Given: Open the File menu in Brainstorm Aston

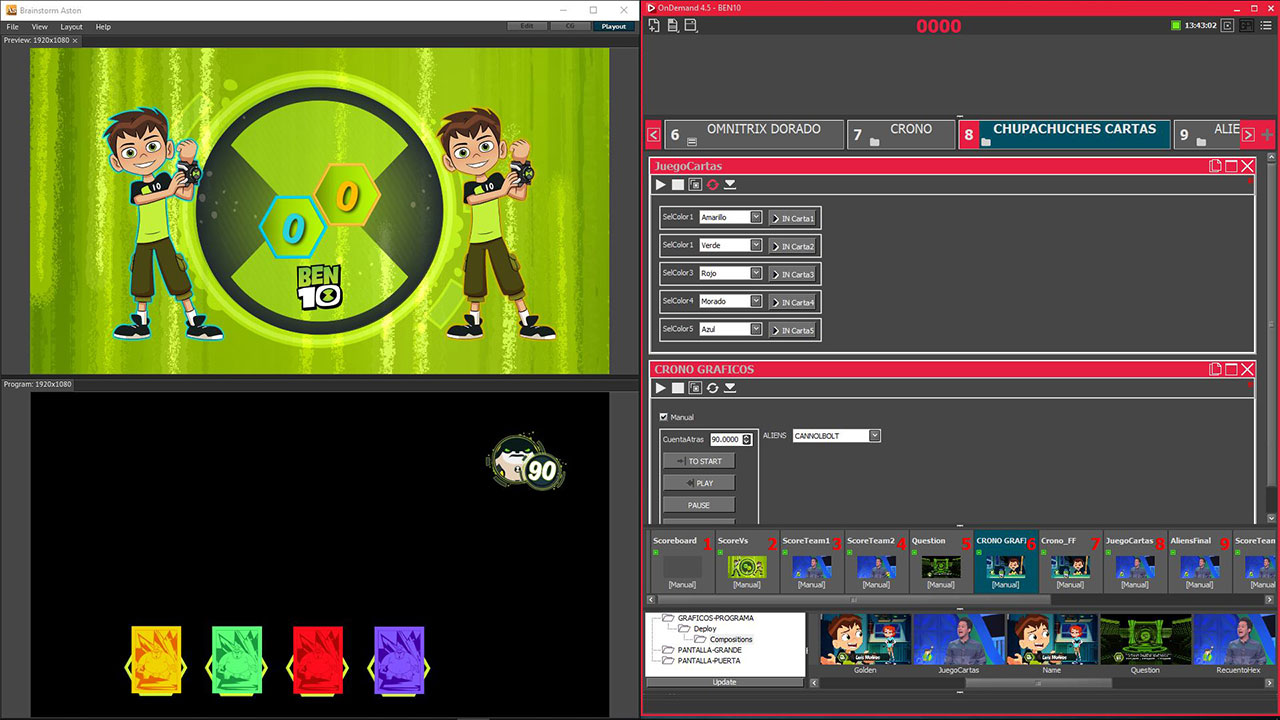Looking at the screenshot, I should click(13, 27).
